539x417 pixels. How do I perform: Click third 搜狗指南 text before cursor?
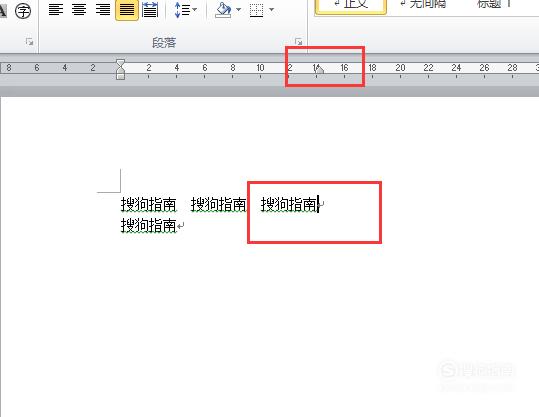(x=289, y=204)
